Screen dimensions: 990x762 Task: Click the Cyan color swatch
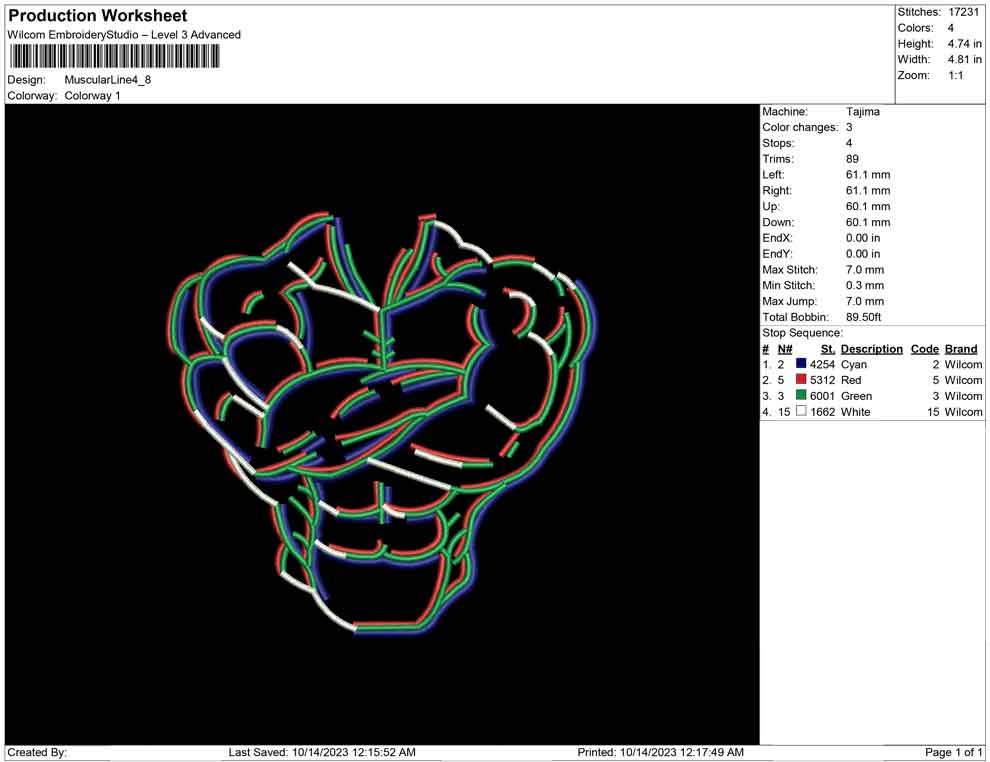801,364
